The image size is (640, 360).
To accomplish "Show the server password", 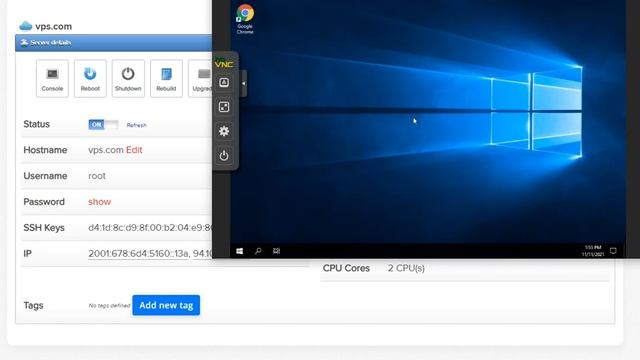I will [x=99, y=202].
